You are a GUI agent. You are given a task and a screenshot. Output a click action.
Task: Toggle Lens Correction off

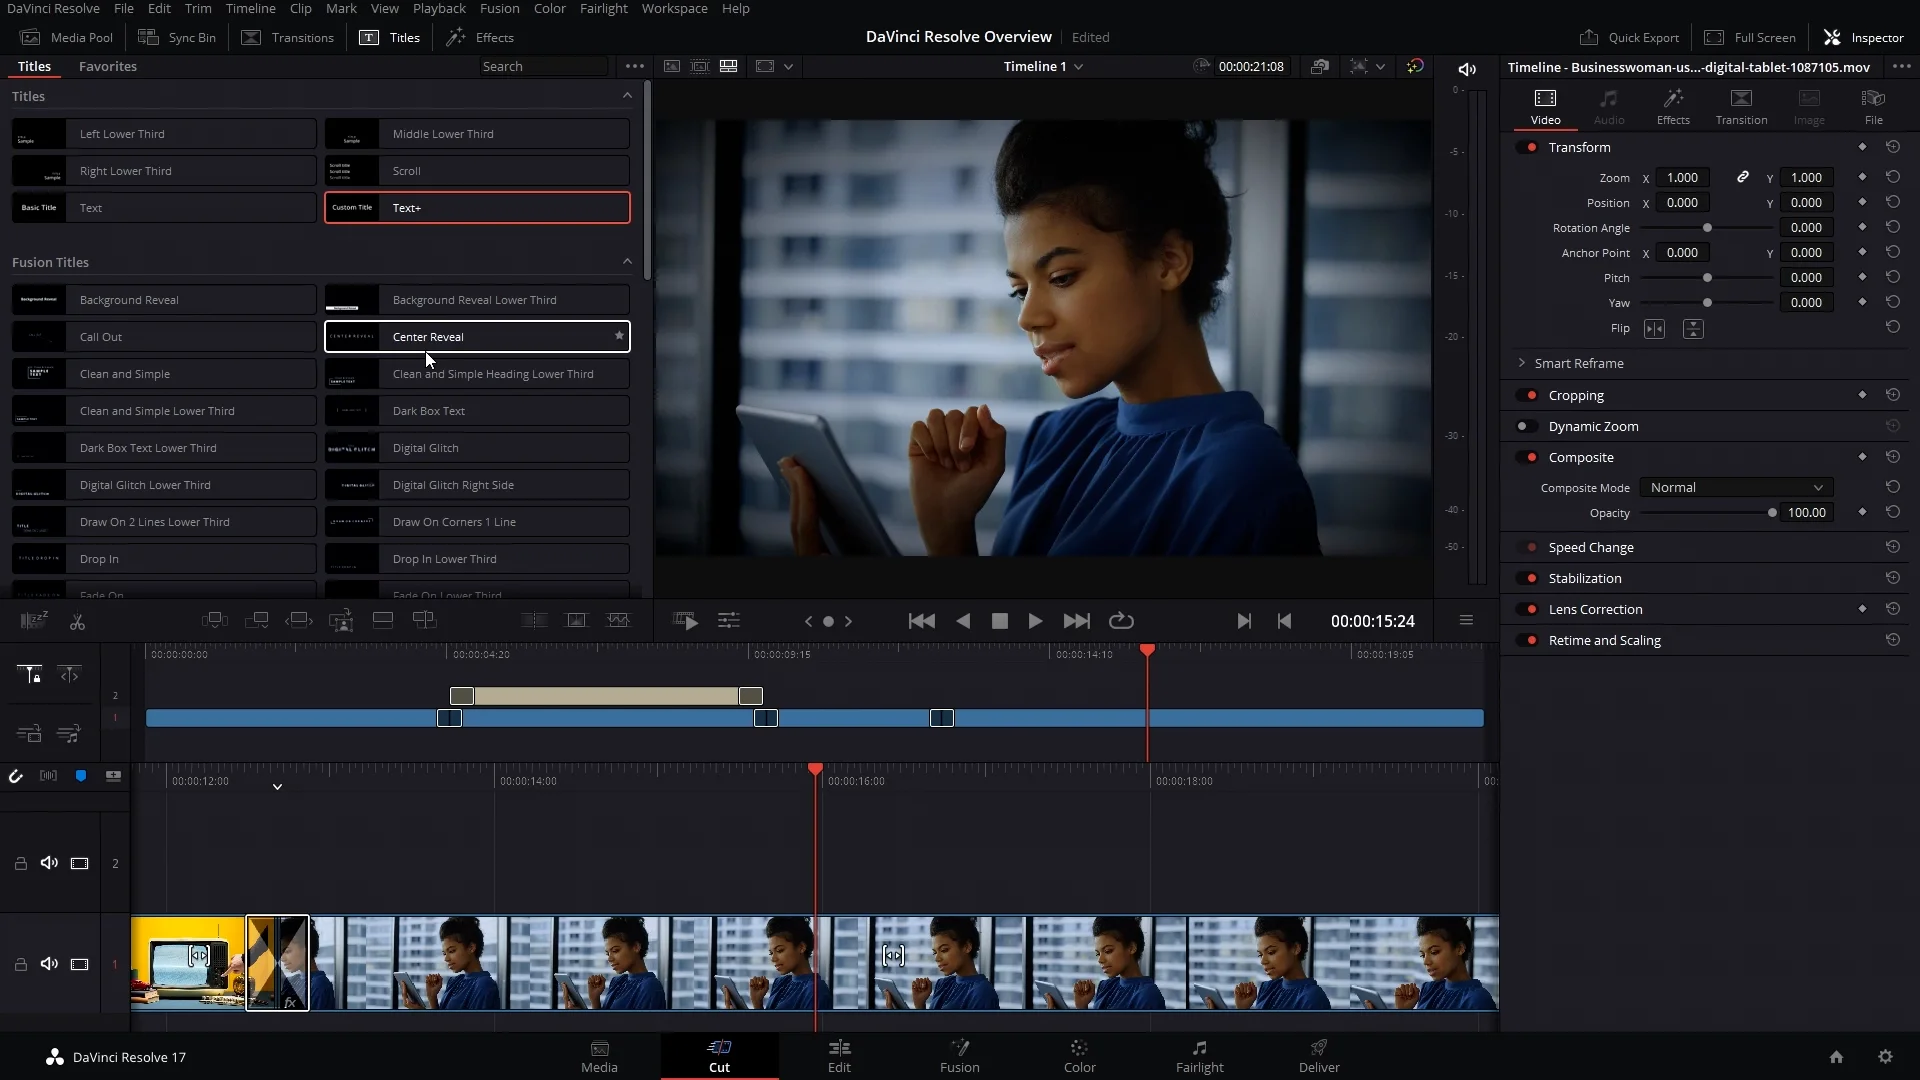1527,610
